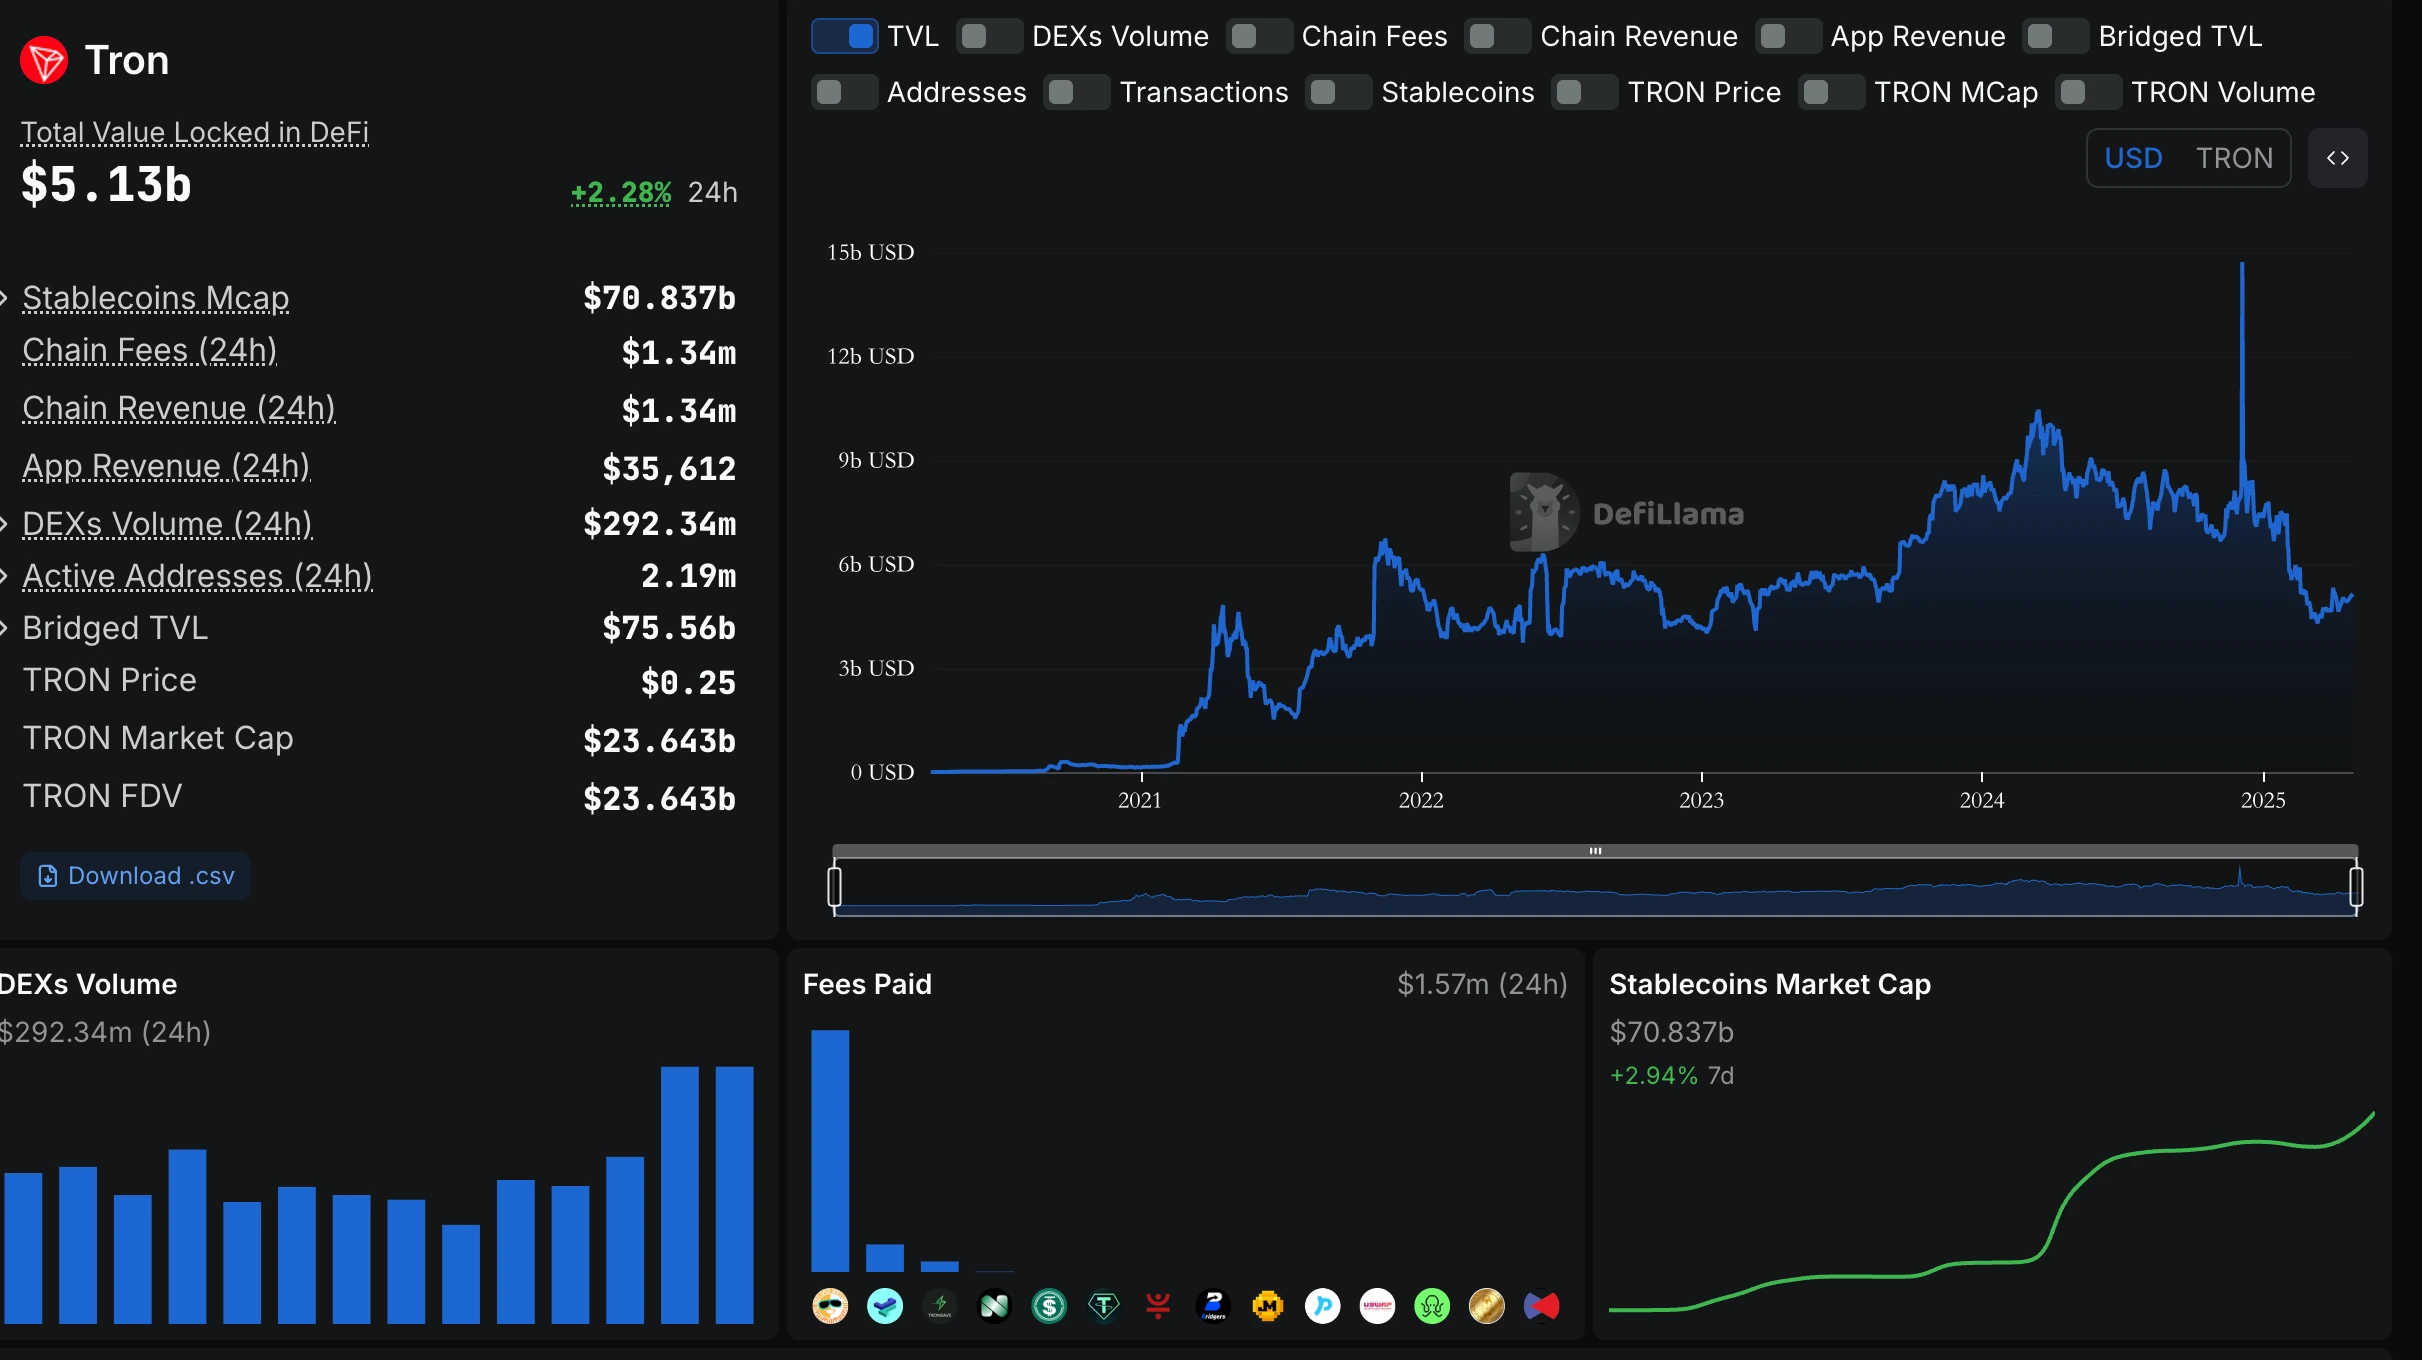Screen dimensions: 2422x1360
Task: Click the green octopus protocol icon
Action: tap(1432, 1305)
